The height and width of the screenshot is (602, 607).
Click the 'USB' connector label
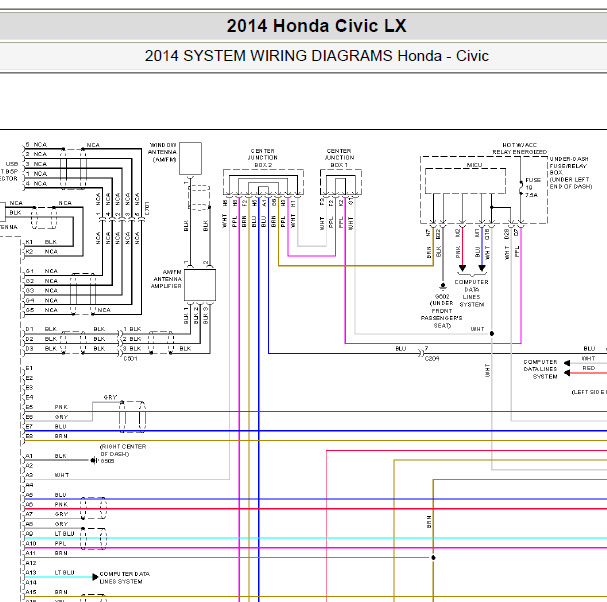(12, 164)
